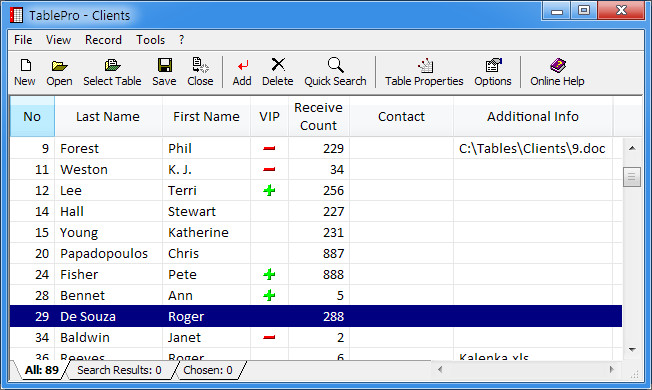The height and width of the screenshot is (390, 652).
Task: Toggle VIP minus mark for Forest
Action: pyautogui.click(x=269, y=148)
